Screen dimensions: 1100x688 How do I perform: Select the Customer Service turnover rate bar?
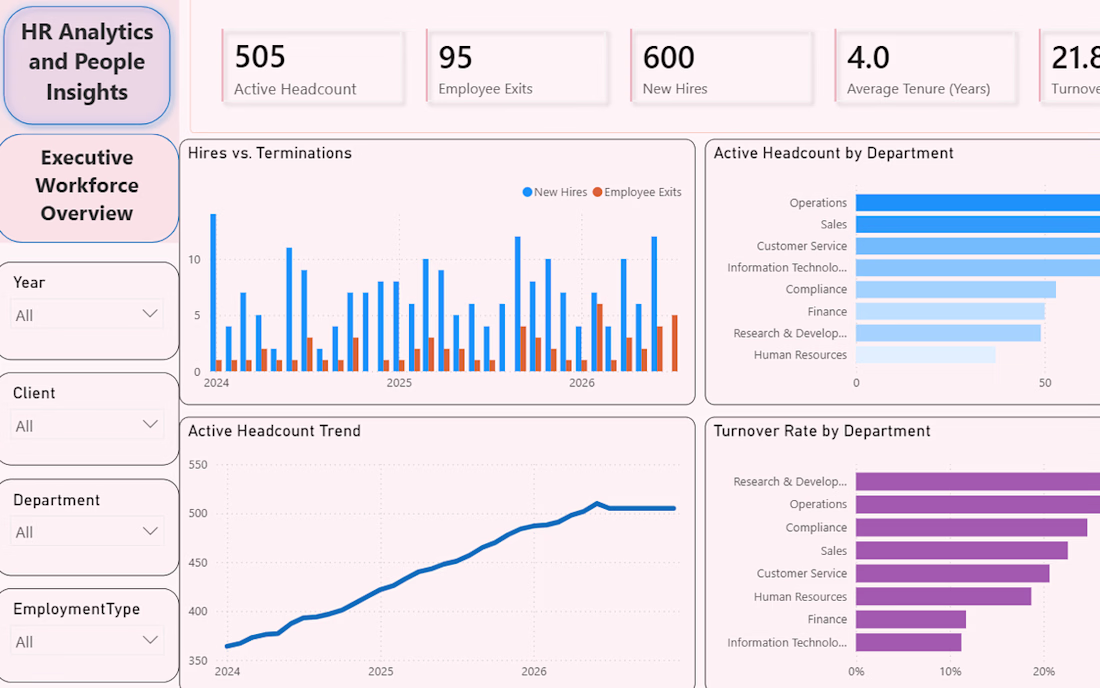pyautogui.click(x=953, y=573)
